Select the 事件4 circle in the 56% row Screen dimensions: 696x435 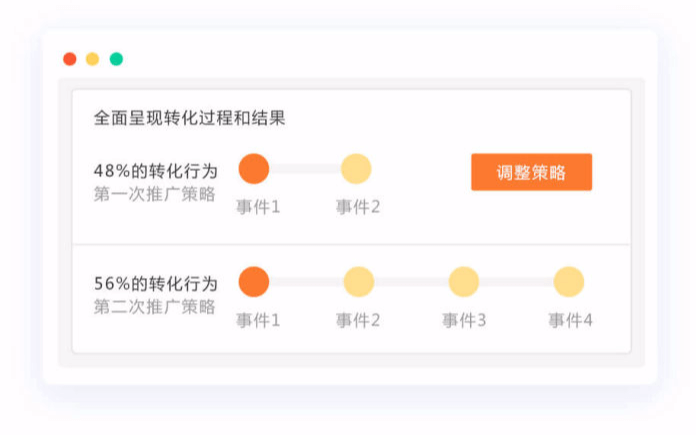pos(569,282)
